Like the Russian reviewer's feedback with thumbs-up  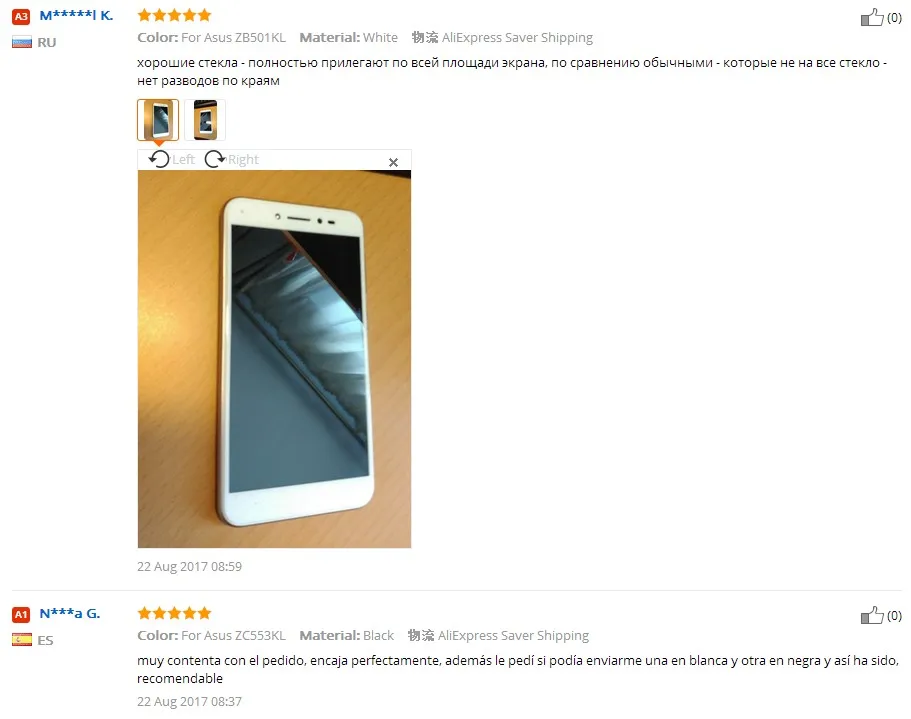(872, 17)
